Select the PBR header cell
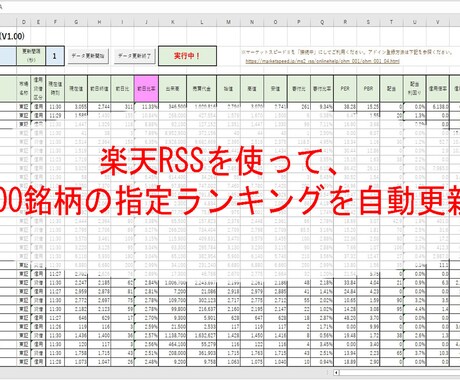This screenshot has height=380, width=460. click(368, 89)
